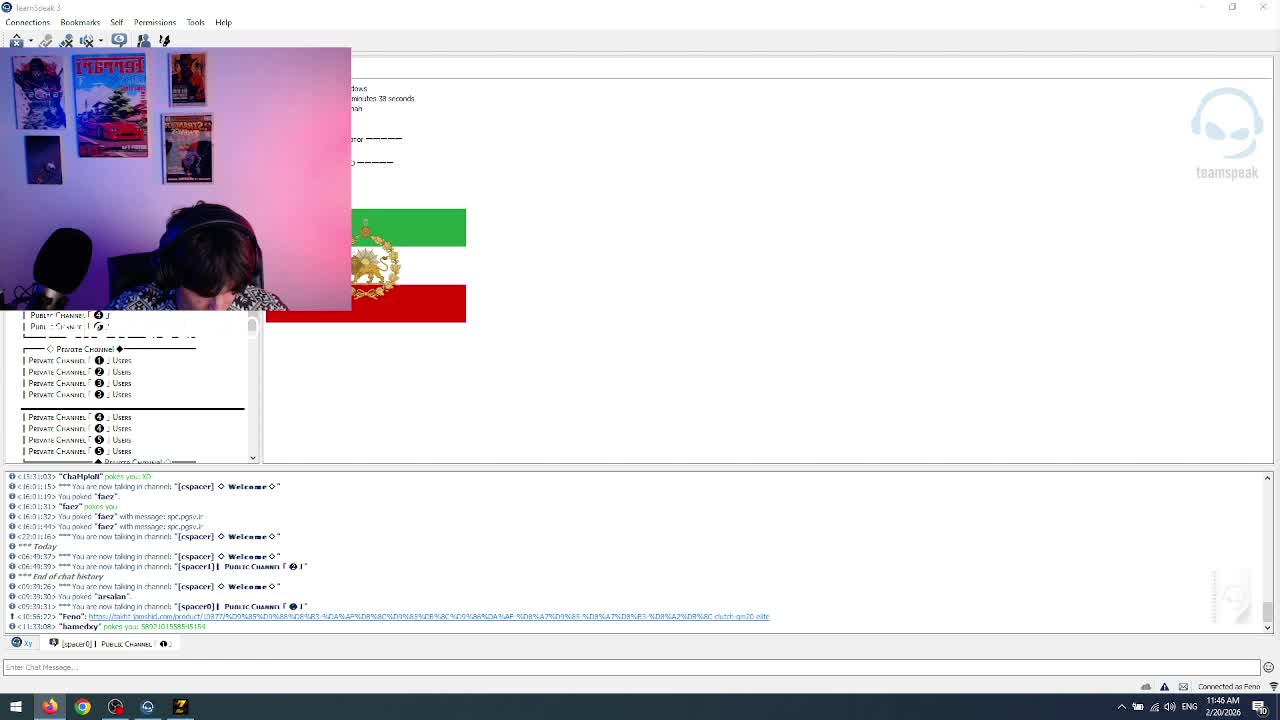Viewport: 1280px width, 720px height.
Task: Open the dropdown arrow beside the disconnect icon
Action: (31, 41)
